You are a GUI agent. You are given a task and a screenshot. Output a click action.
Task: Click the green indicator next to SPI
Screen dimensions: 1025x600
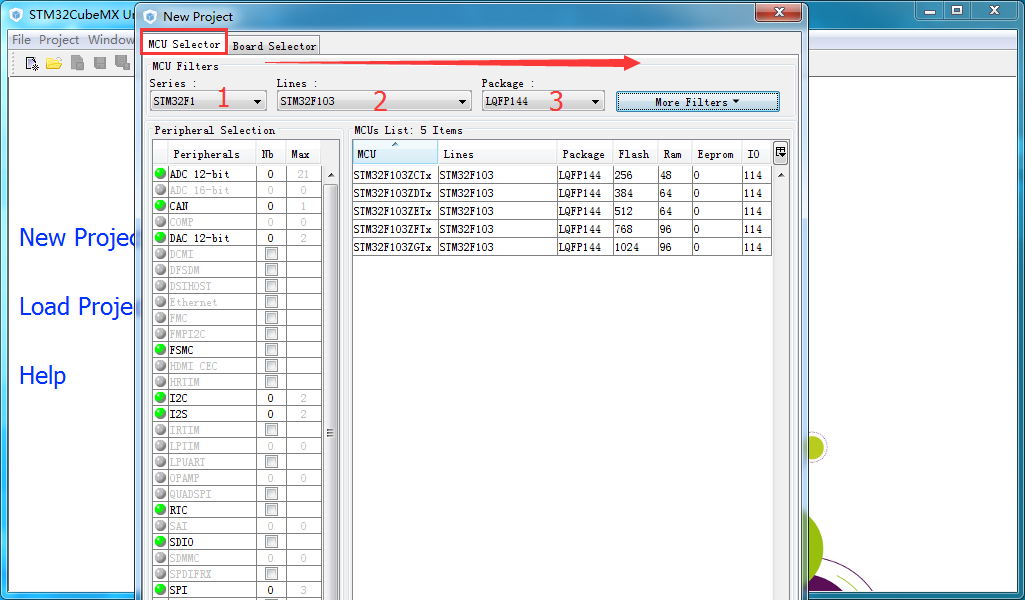coord(160,590)
